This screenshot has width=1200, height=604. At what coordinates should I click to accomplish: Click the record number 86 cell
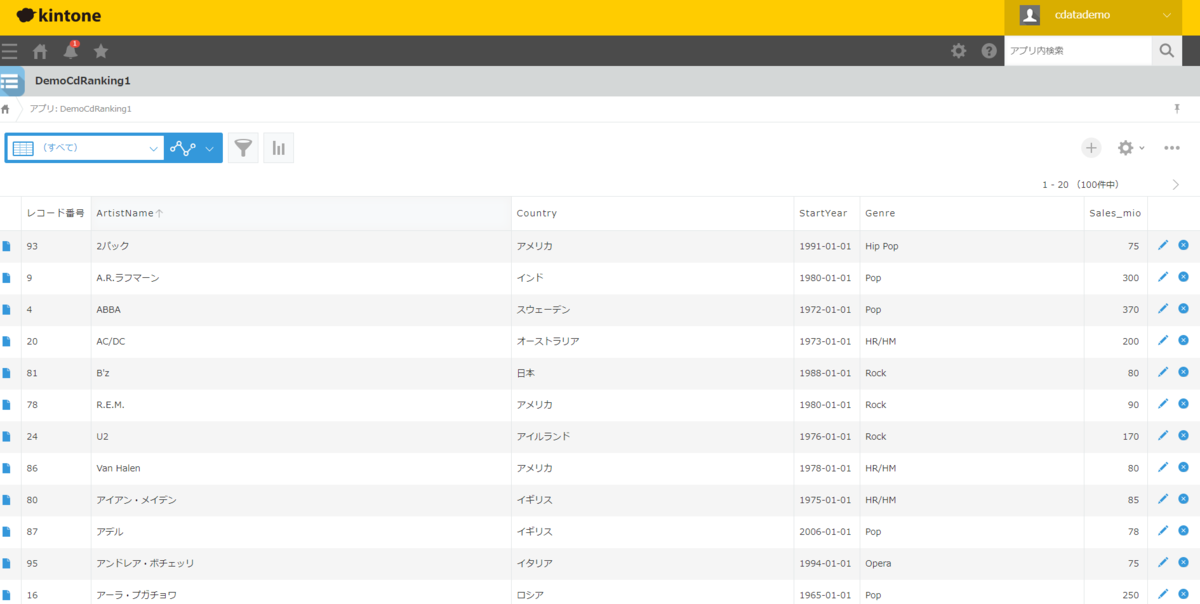point(57,468)
